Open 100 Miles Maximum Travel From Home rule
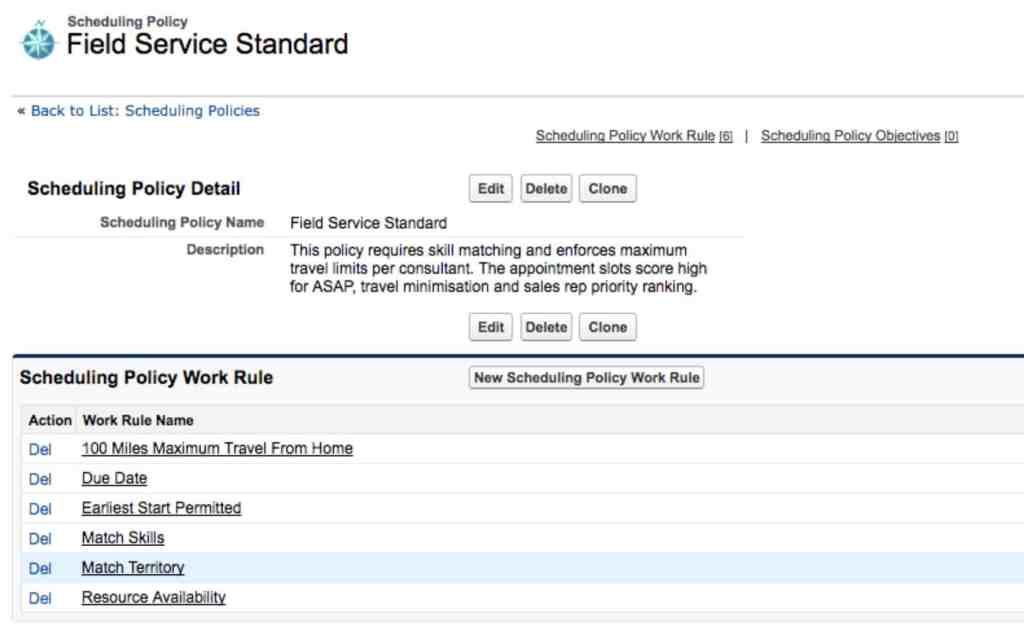The image size is (1024, 626). [x=217, y=449]
